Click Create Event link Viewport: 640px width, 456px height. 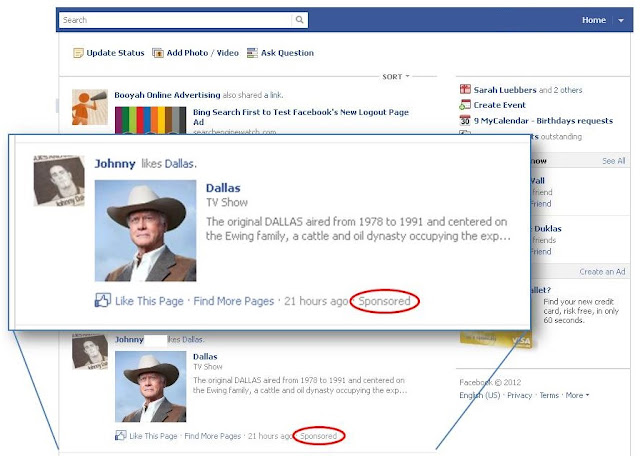(500, 105)
